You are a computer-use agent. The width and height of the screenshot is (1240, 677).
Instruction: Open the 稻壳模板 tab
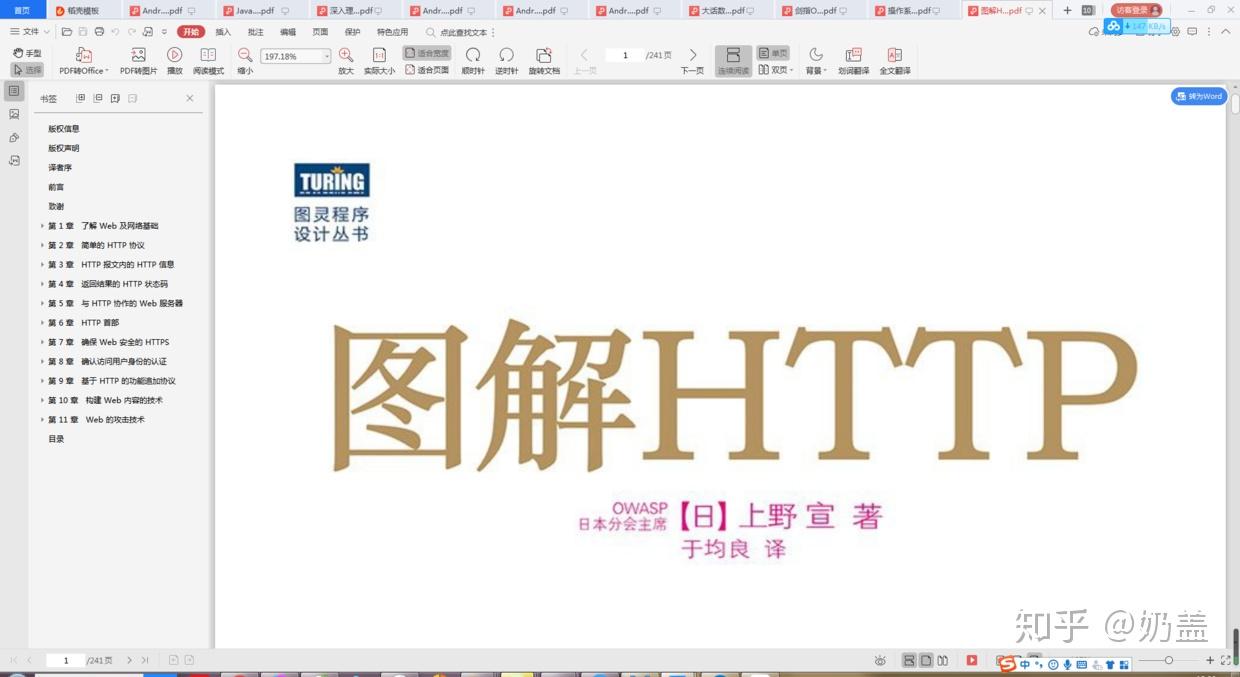pos(84,10)
